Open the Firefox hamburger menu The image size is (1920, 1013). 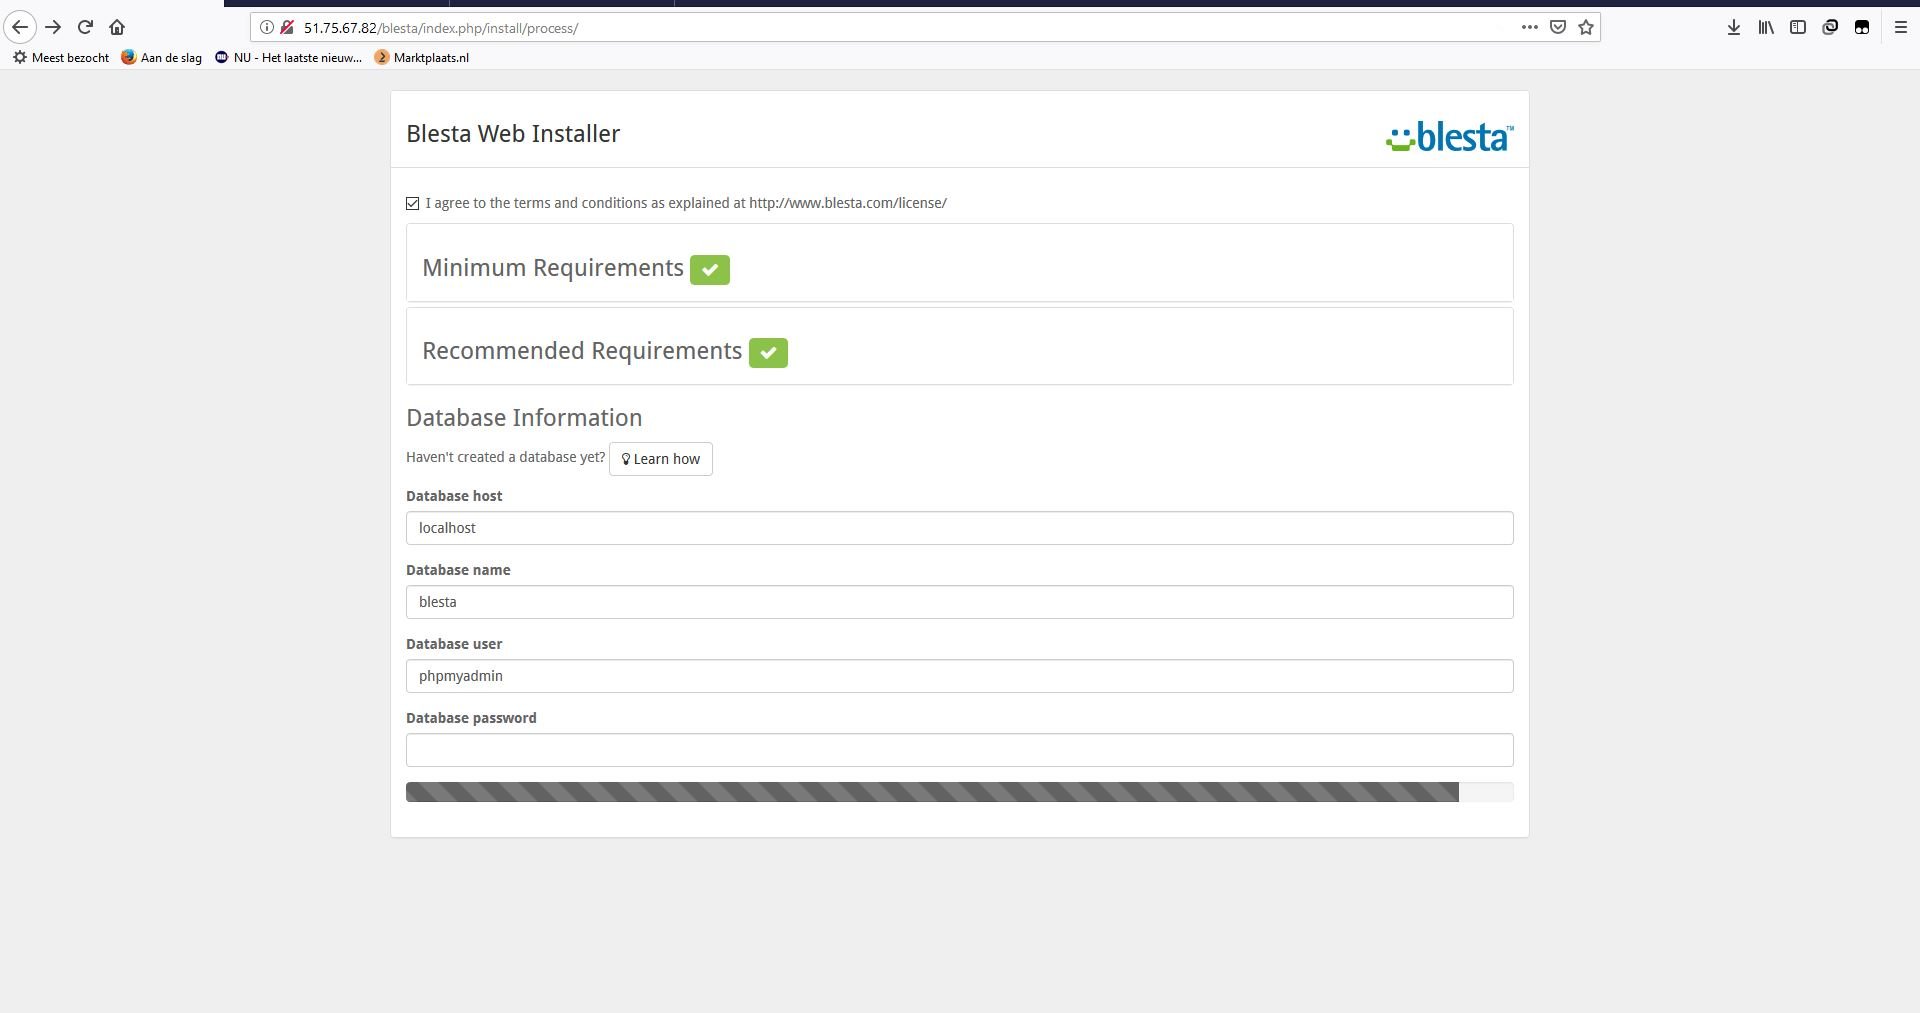click(x=1901, y=27)
